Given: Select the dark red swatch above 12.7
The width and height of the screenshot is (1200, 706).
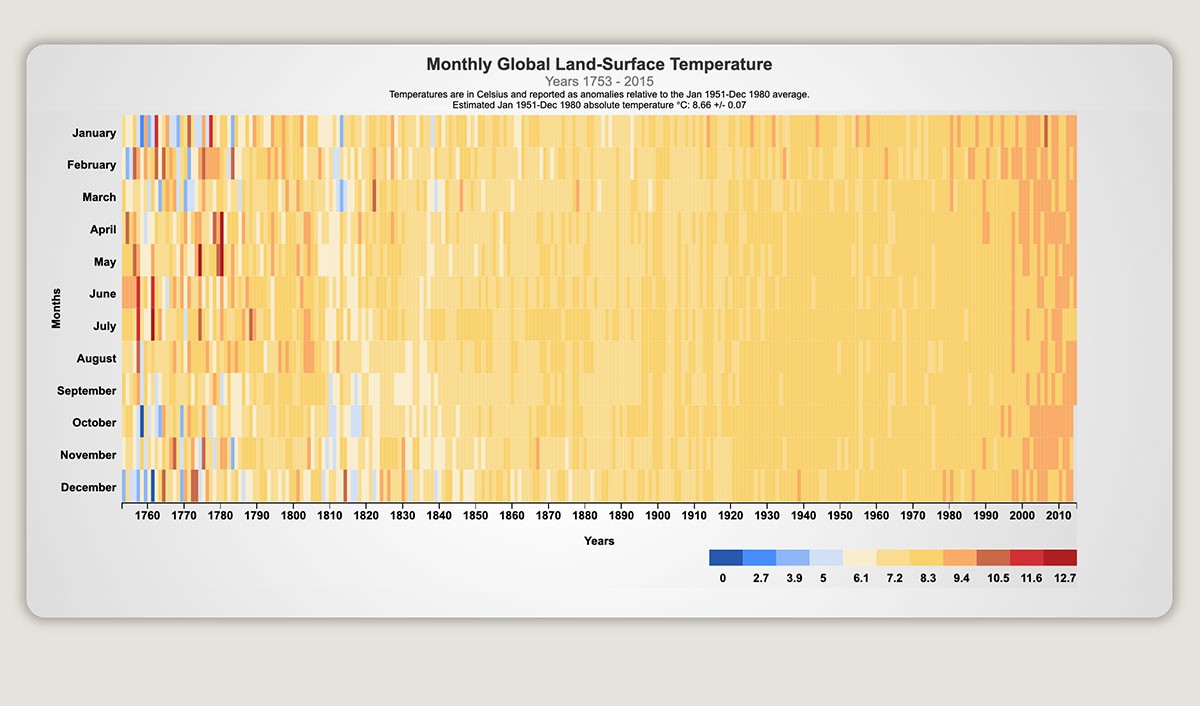Looking at the screenshot, I should pos(1061,558).
